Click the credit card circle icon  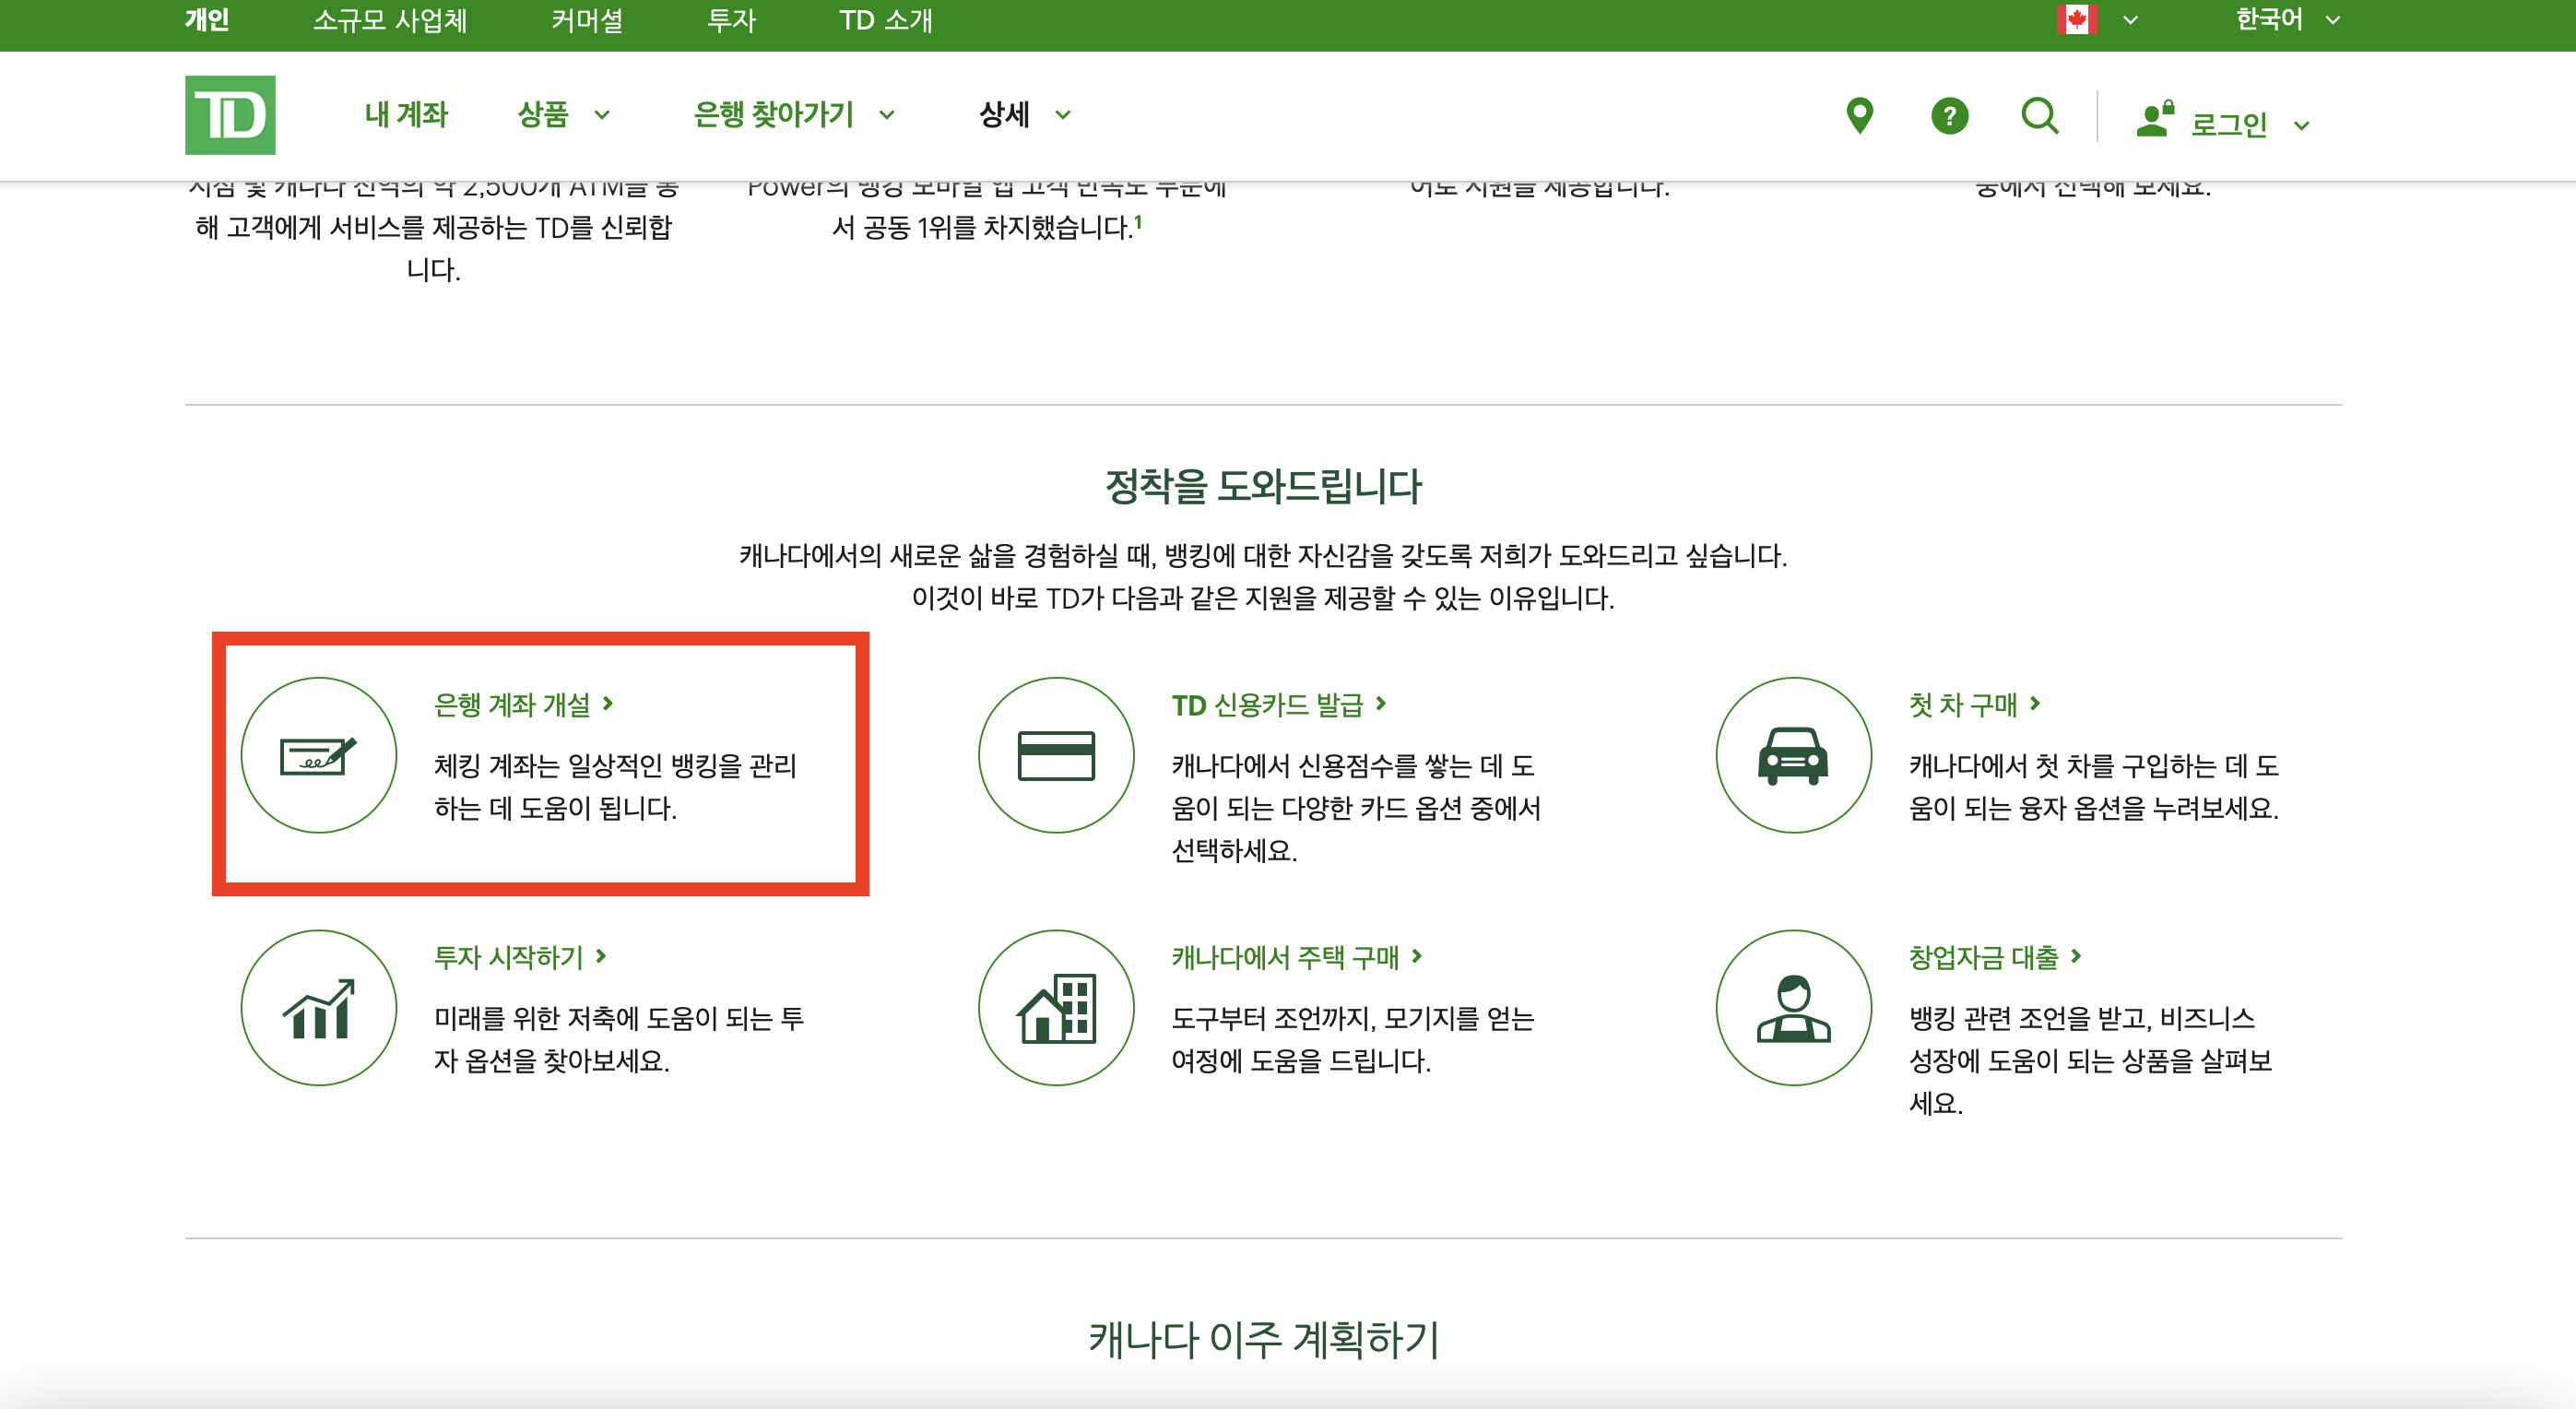1056,755
